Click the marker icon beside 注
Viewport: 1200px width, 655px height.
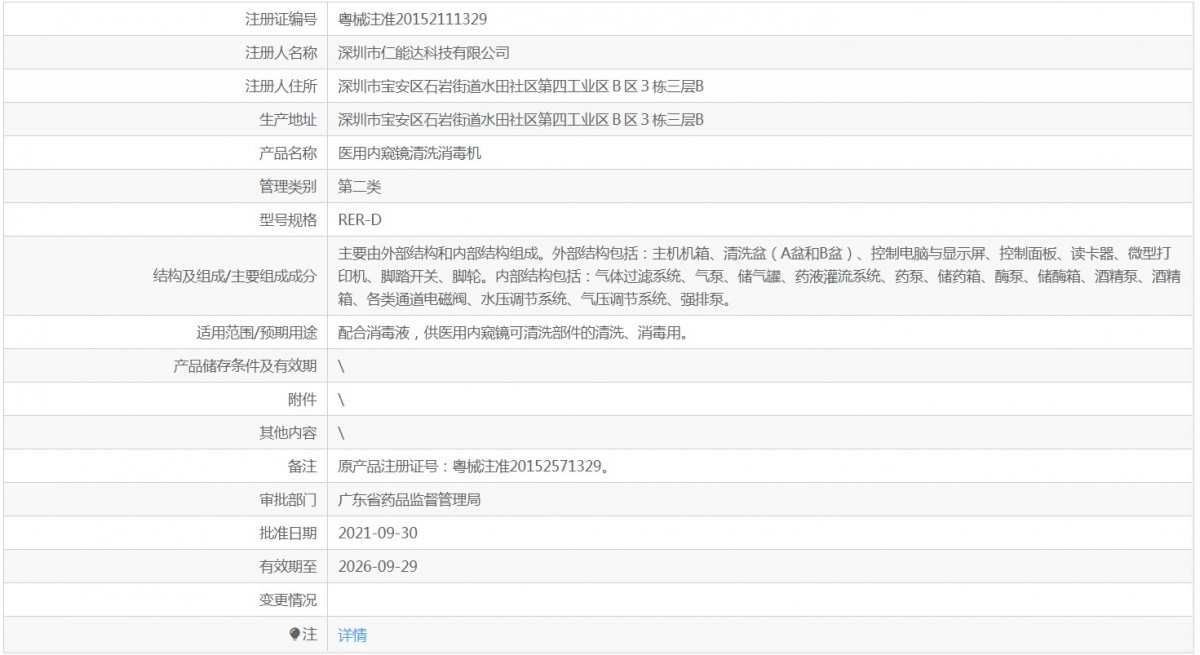click(294, 634)
